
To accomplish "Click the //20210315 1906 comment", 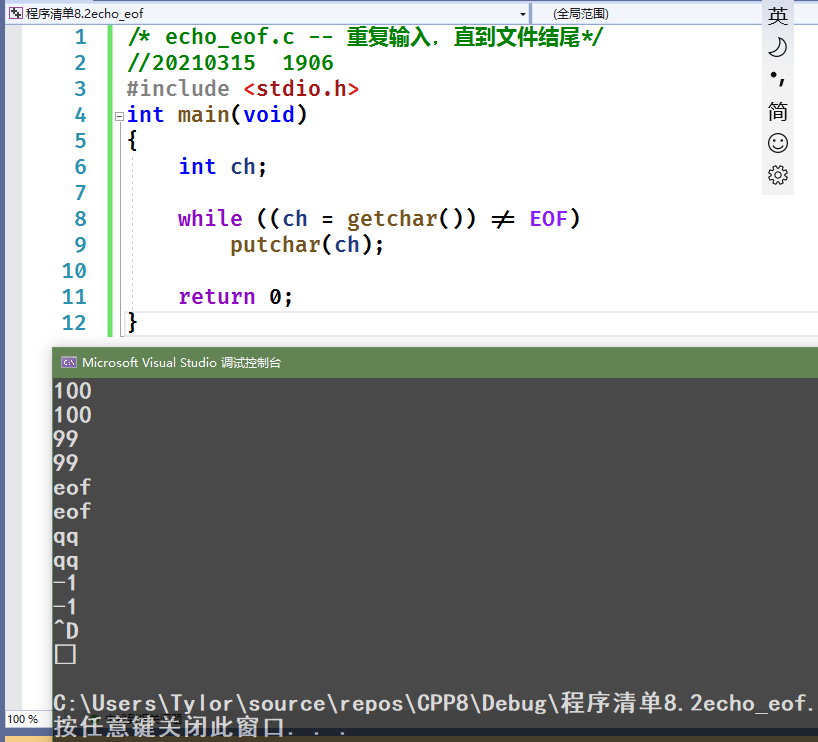I will (x=230, y=63).
